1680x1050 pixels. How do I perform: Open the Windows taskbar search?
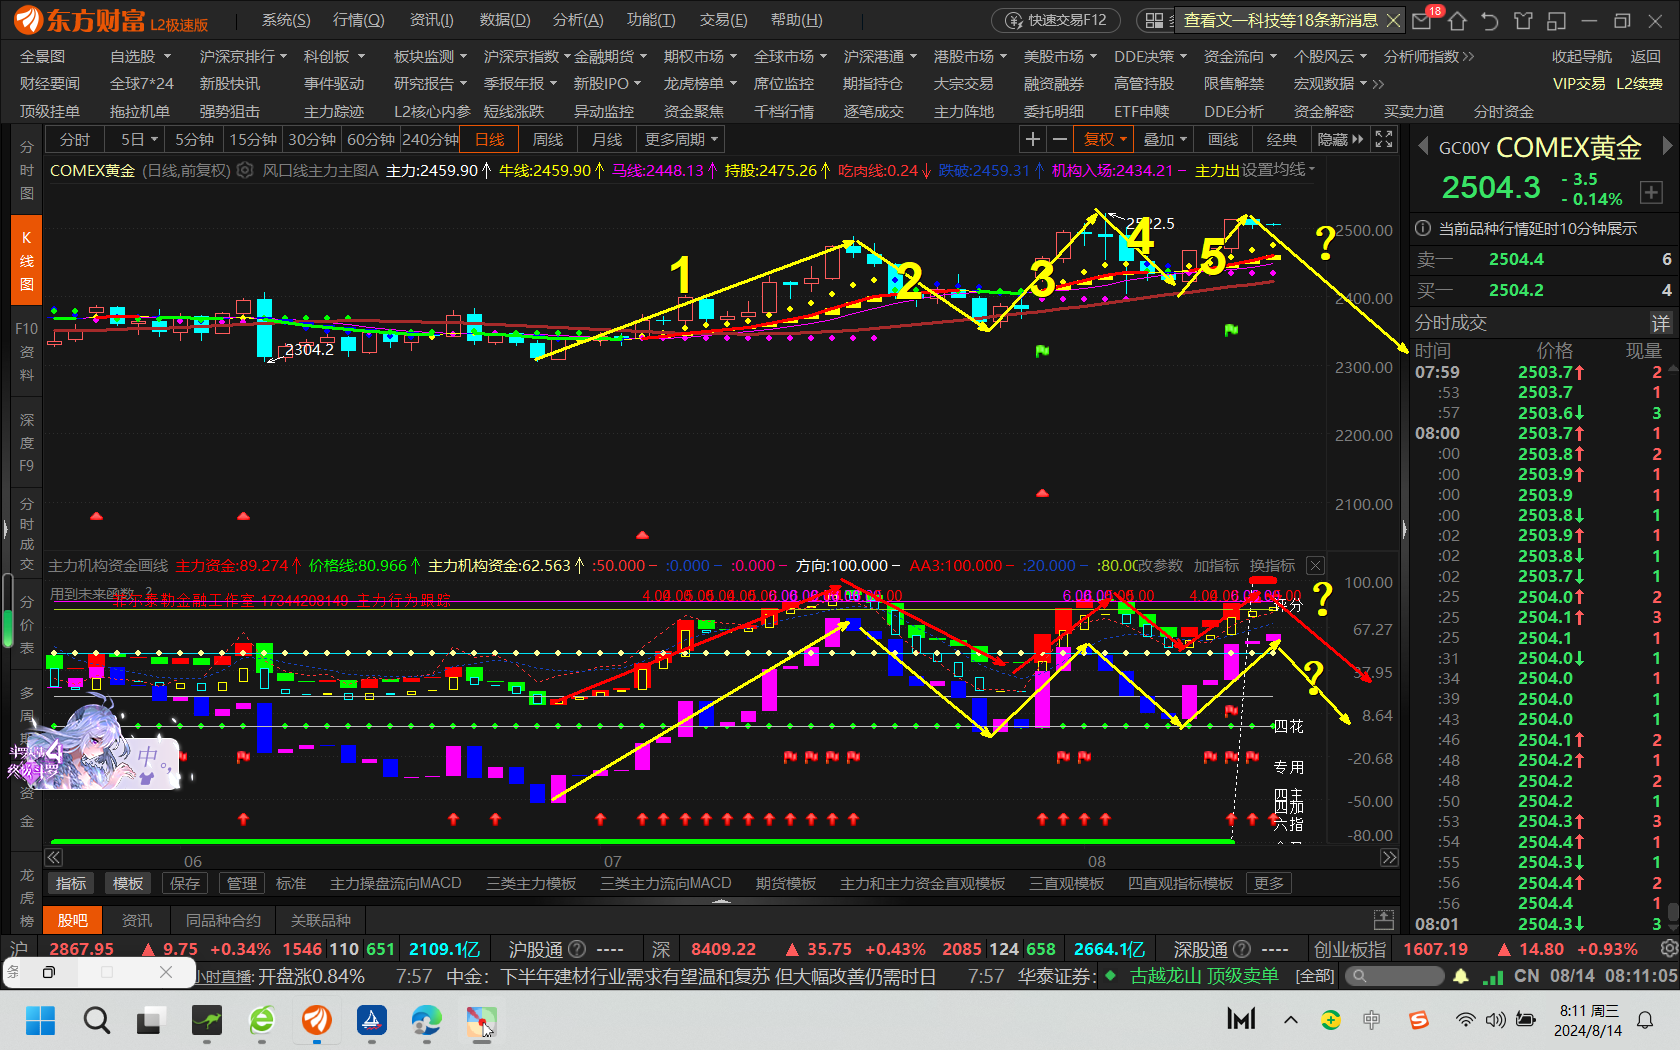(97, 1021)
